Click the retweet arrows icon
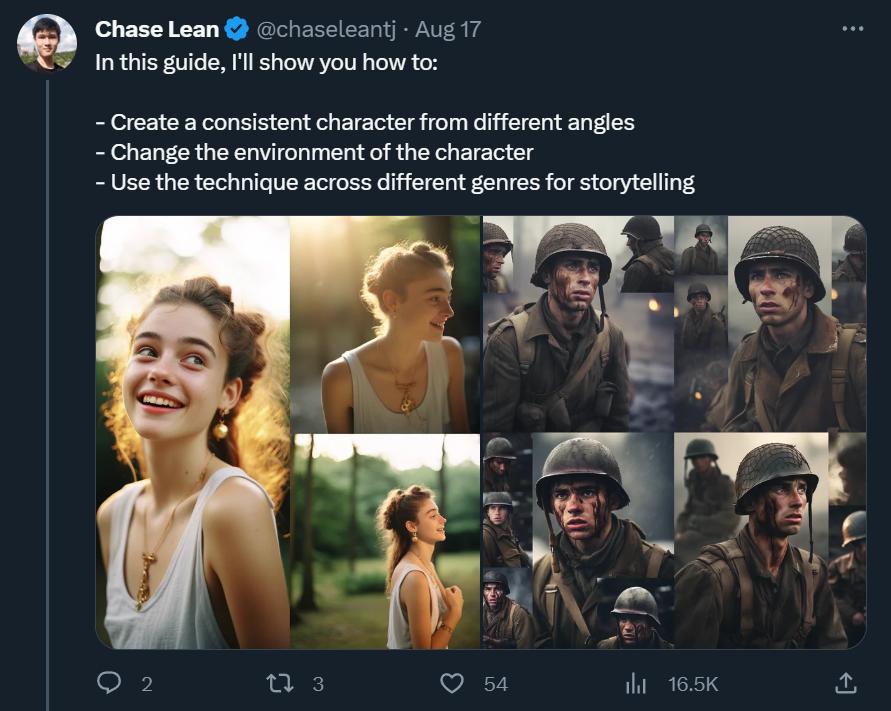Image resolution: width=891 pixels, height=711 pixels. [281, 683]
